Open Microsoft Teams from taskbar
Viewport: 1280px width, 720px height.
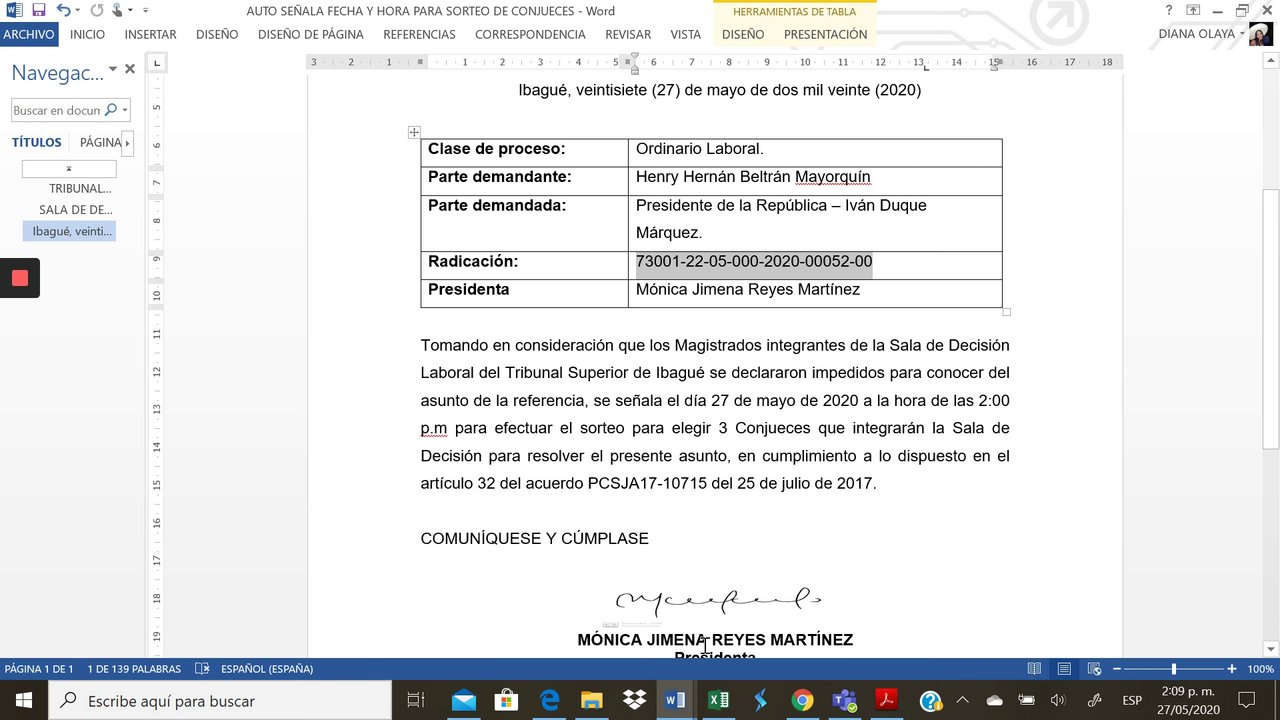(x=844, y=700)
